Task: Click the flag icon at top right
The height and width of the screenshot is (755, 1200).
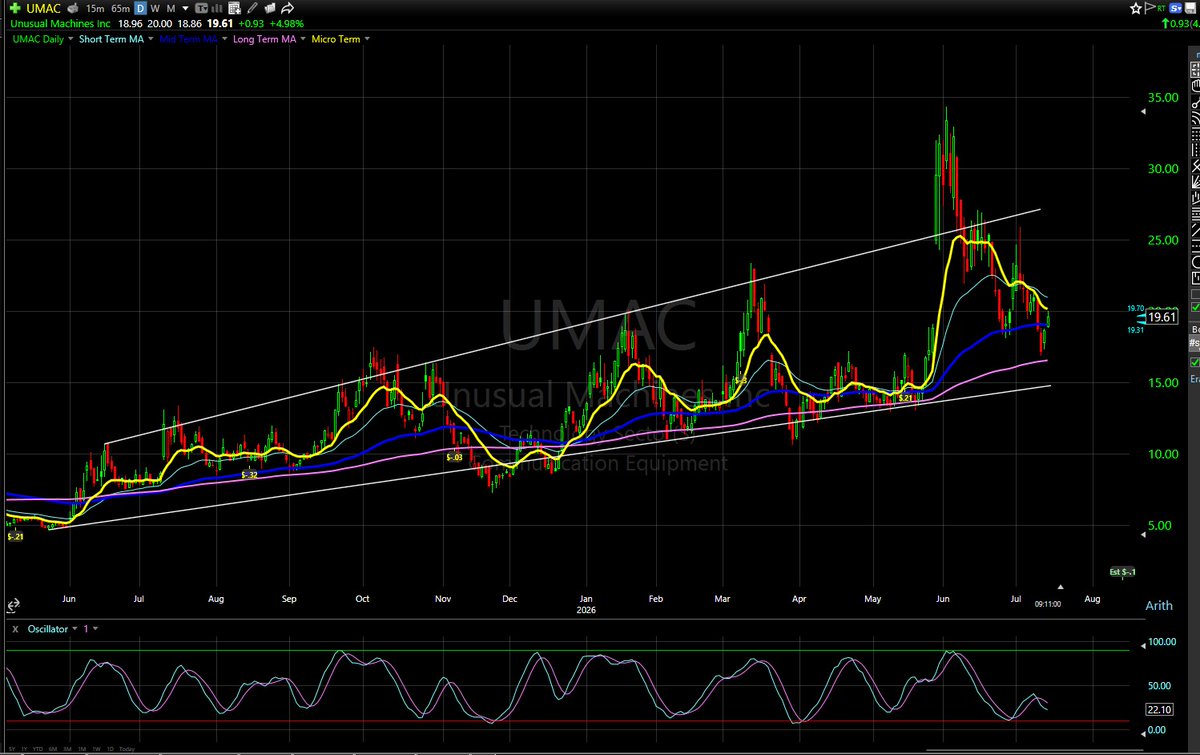Action: click(x=1150, y=8)
